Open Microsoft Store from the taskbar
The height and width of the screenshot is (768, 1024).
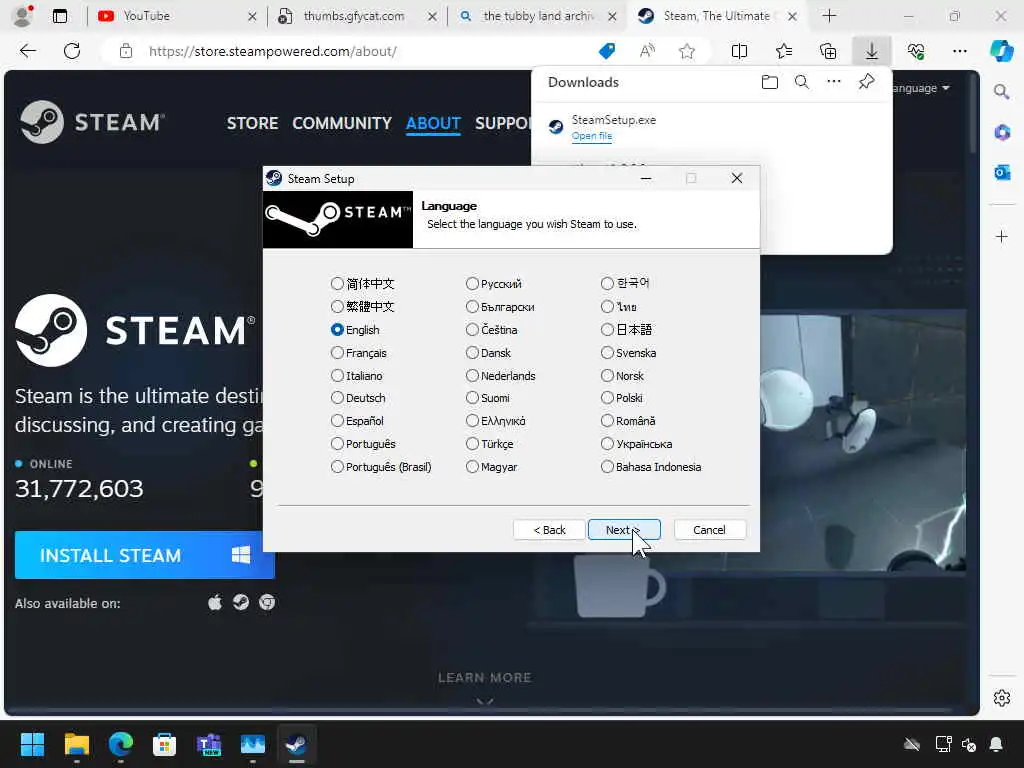click(x=164, y=744)
